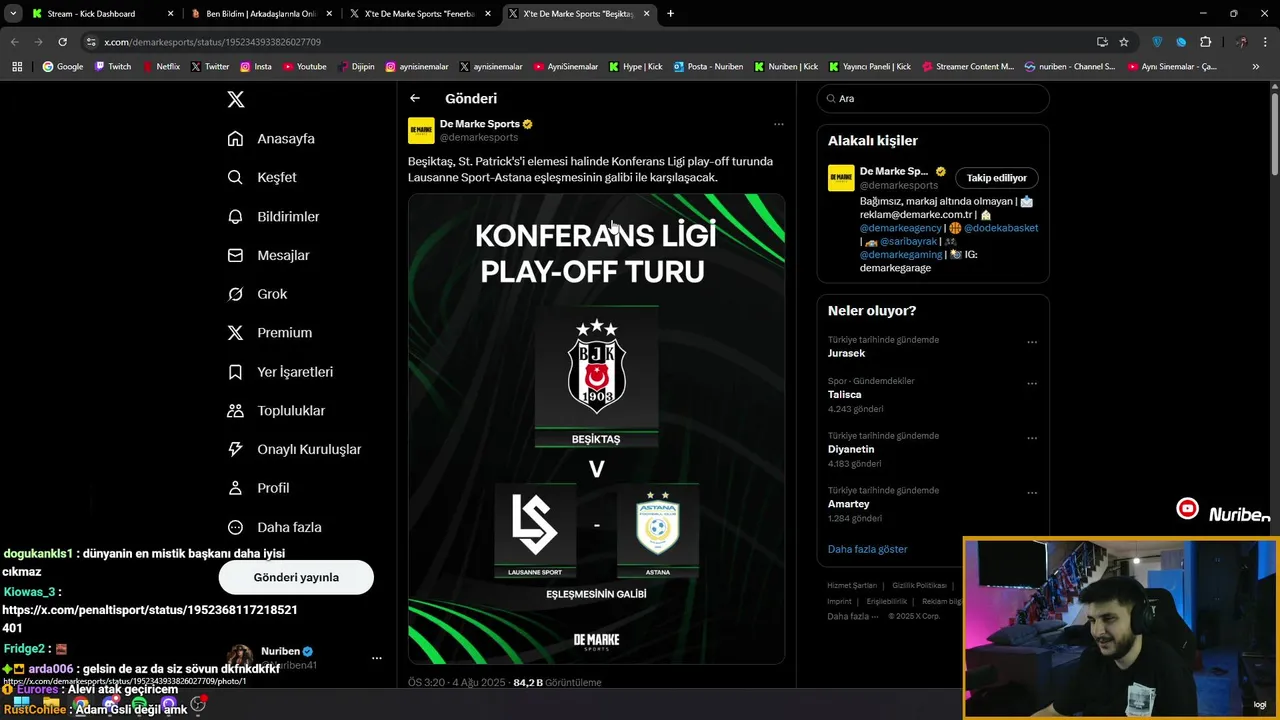Open Bildirimler notifications

[274, 216]
